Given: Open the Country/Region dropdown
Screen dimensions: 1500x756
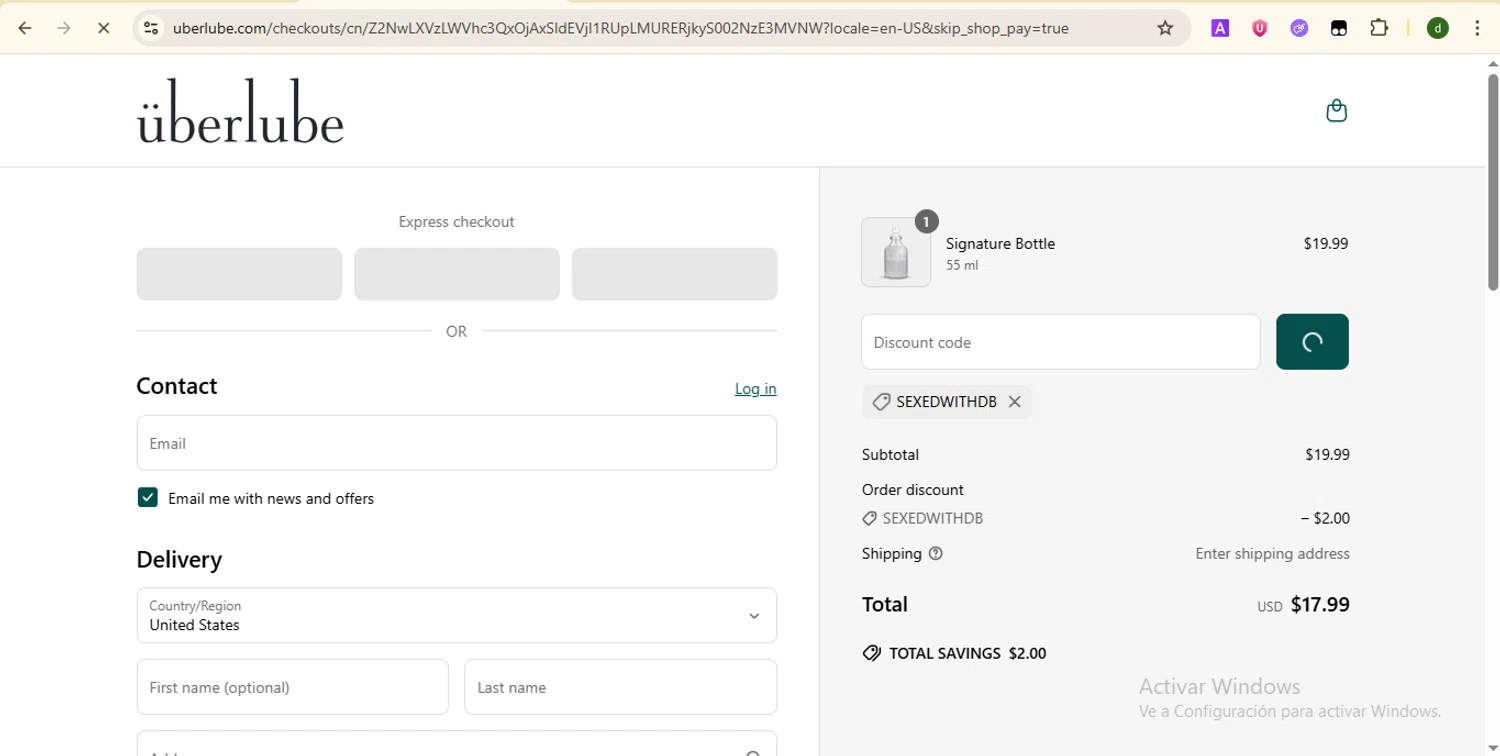Looking at the screenshot, I should pyautogui.click(x=457, y=615).
